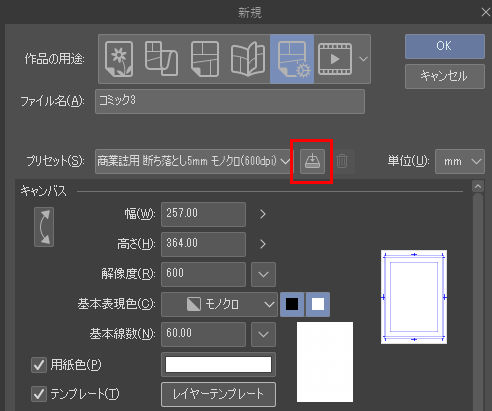Click the Save to preset icon
This screenshot has width=492, height=411.
[x=312, y=161]
